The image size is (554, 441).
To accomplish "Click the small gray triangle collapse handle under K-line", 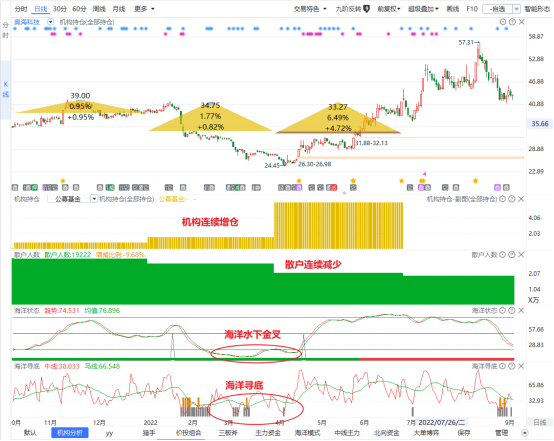I will (x=344, y=193).
